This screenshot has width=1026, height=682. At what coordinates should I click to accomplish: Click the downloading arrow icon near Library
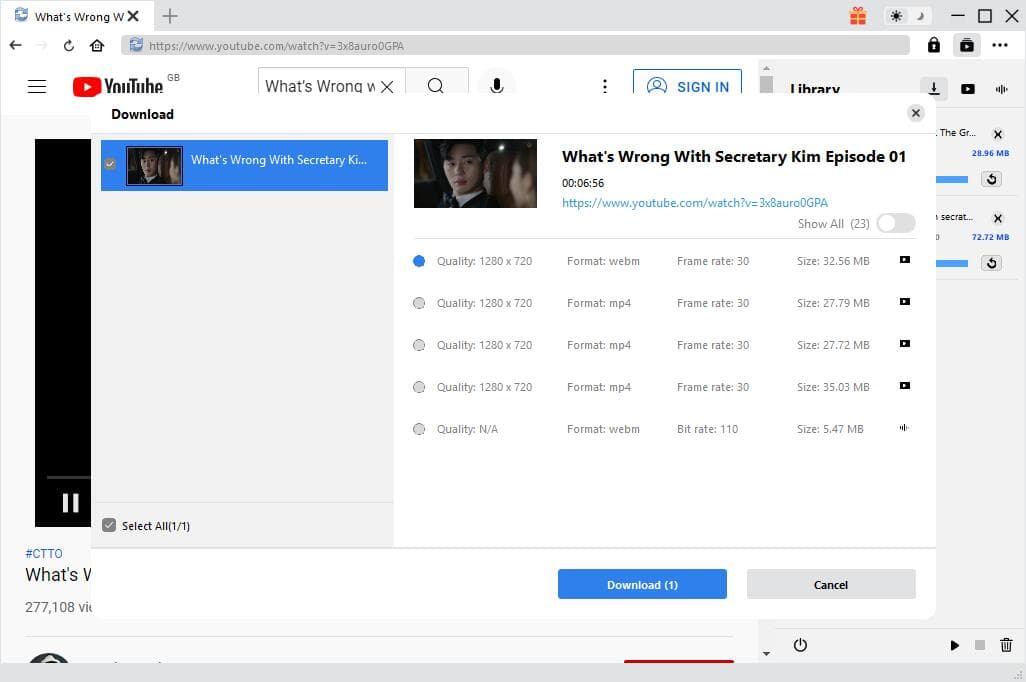(933, 89)
